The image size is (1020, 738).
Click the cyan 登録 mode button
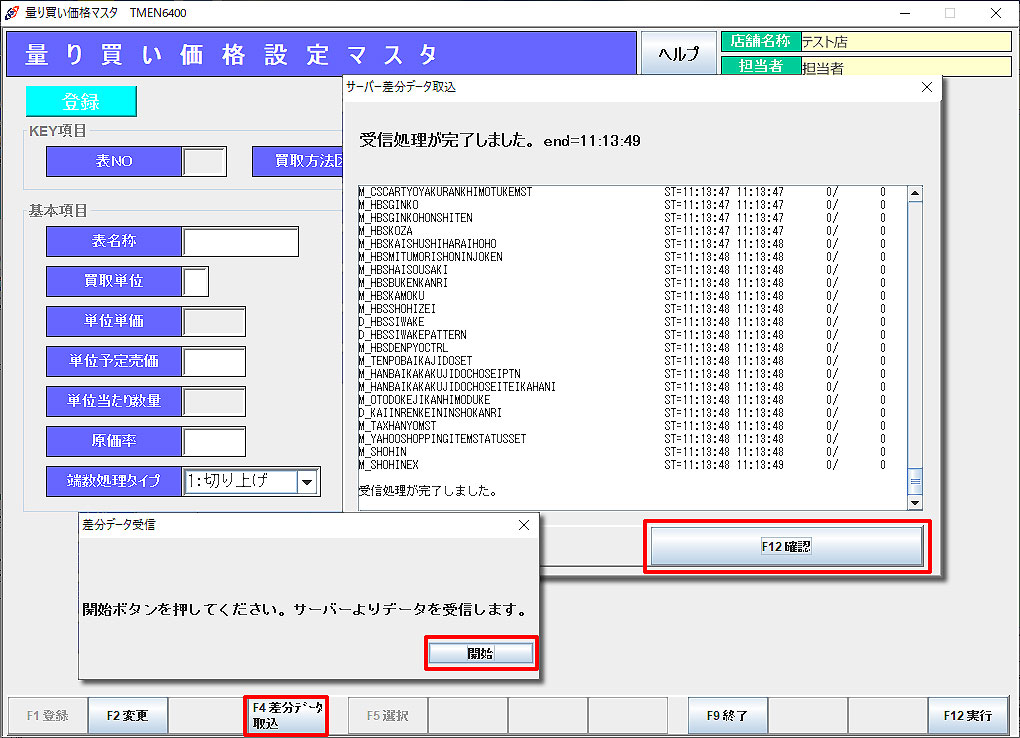point(81,102)
